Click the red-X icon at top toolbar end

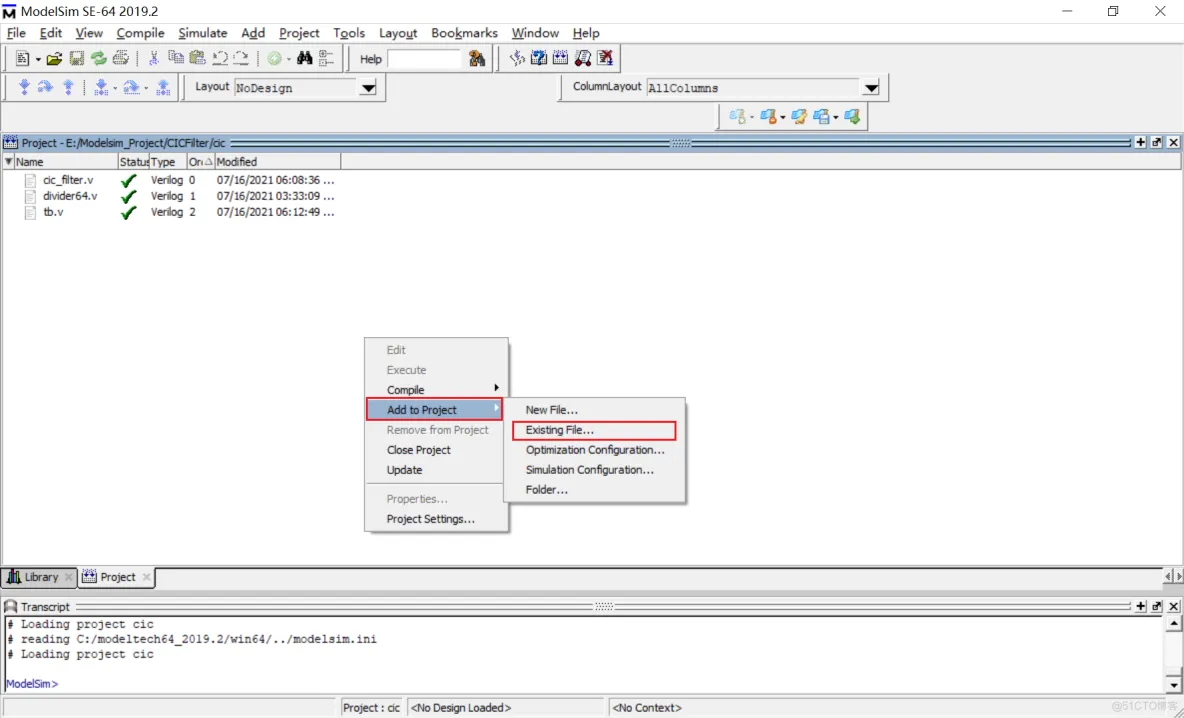tap(605, 58)
